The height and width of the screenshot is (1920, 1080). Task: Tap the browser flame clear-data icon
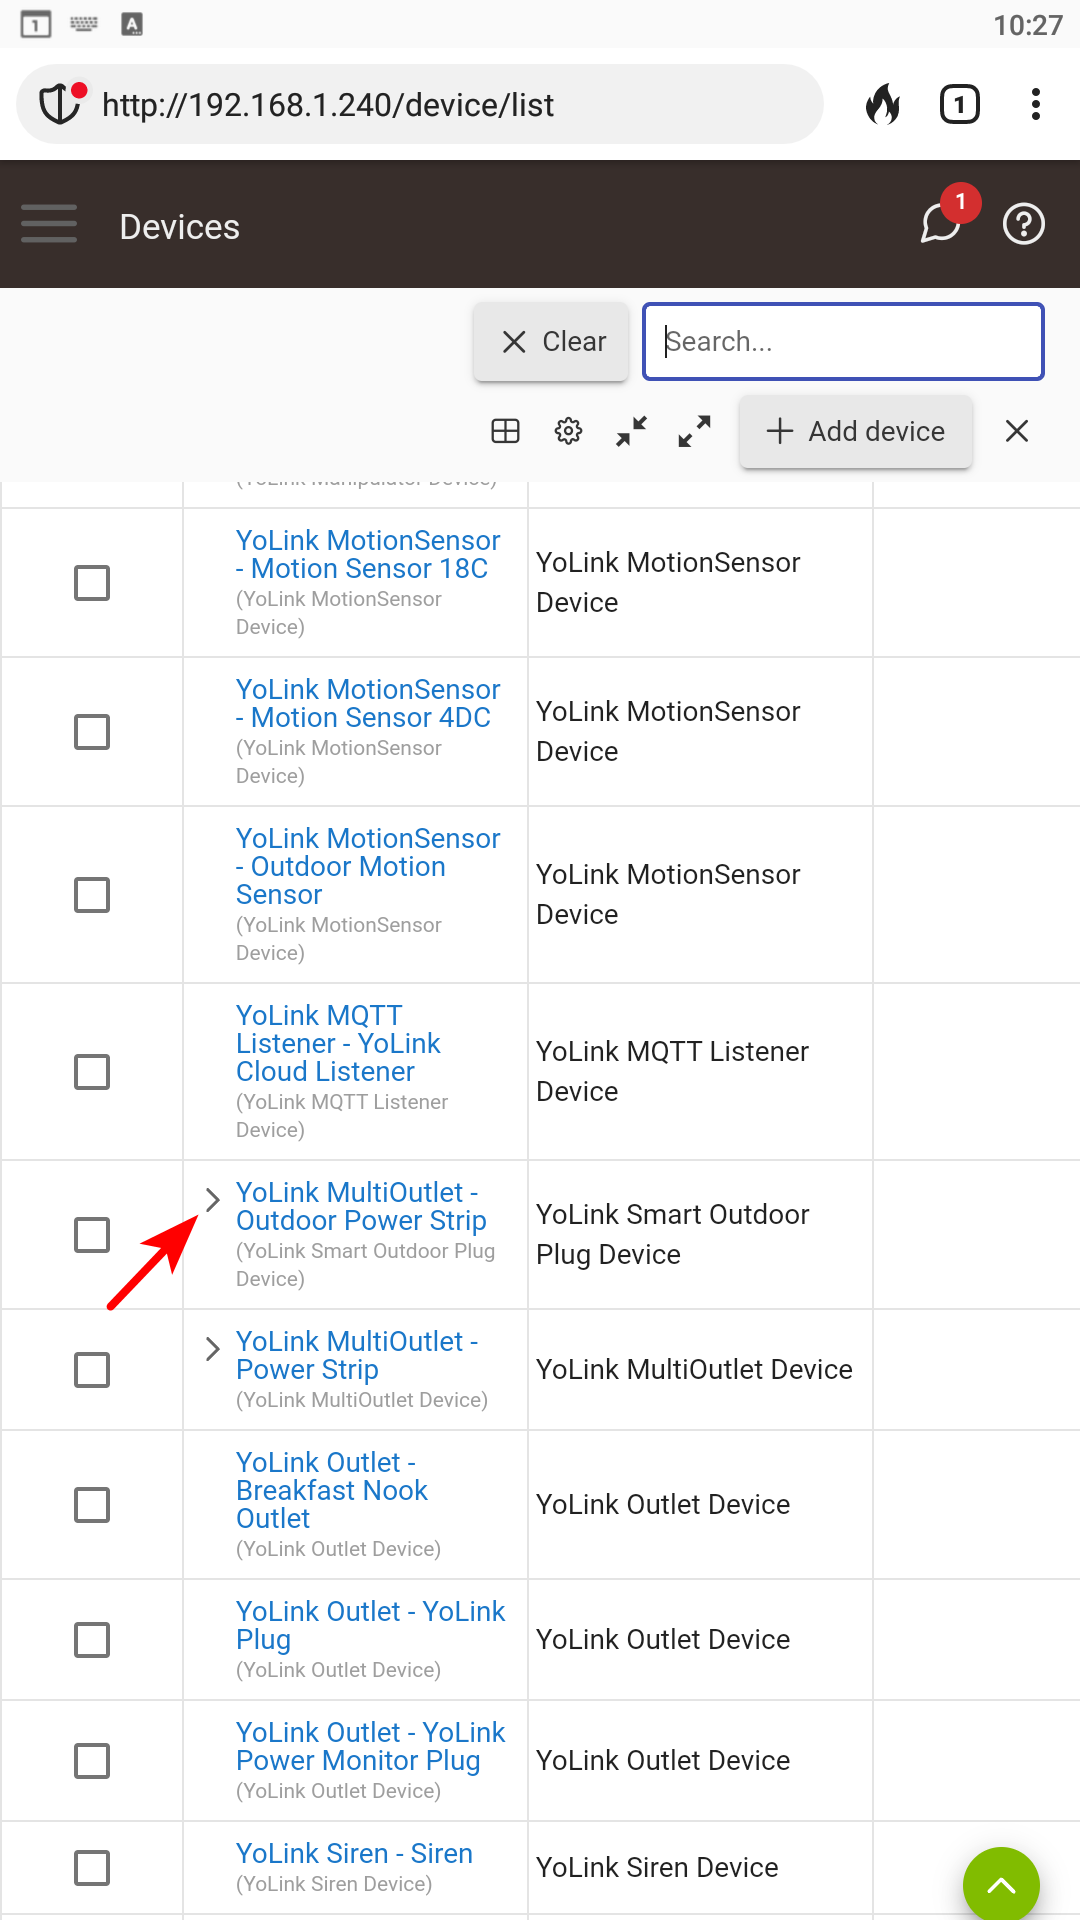tap(883, 104)
